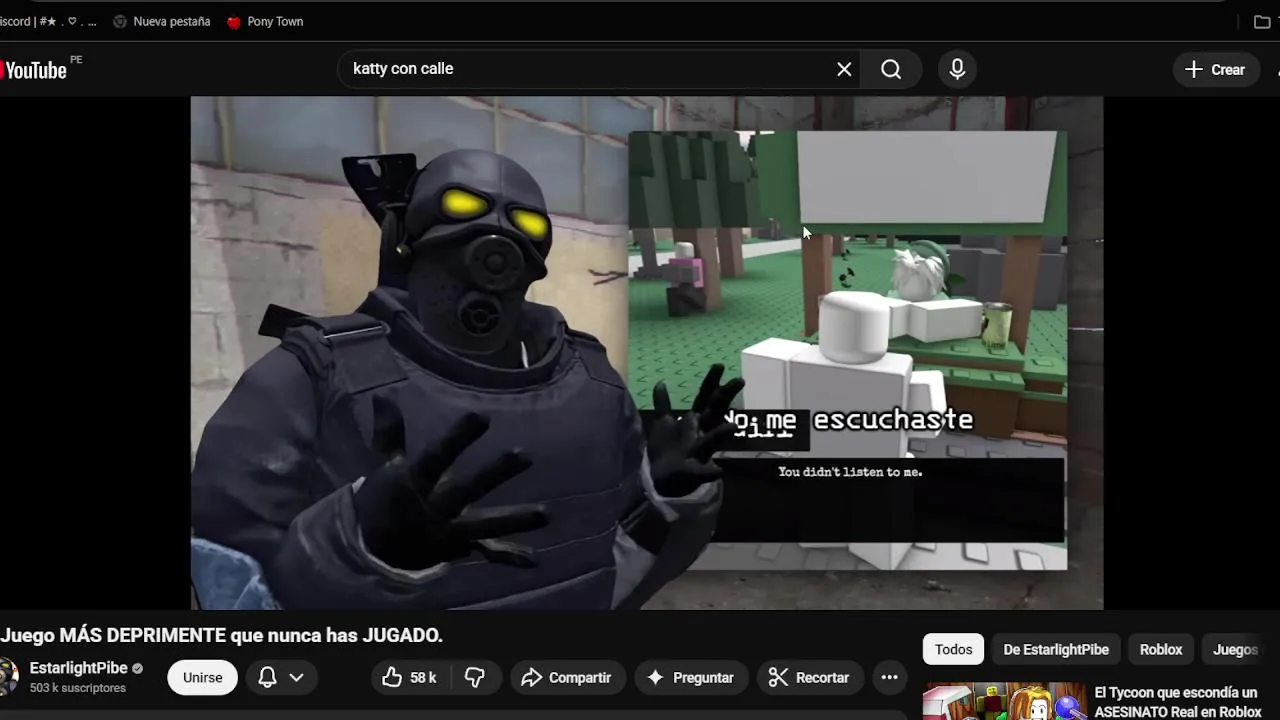This screenshot has width=1280, height=720.
Task: Share the video via Compartir
Action: pos(567,677)
